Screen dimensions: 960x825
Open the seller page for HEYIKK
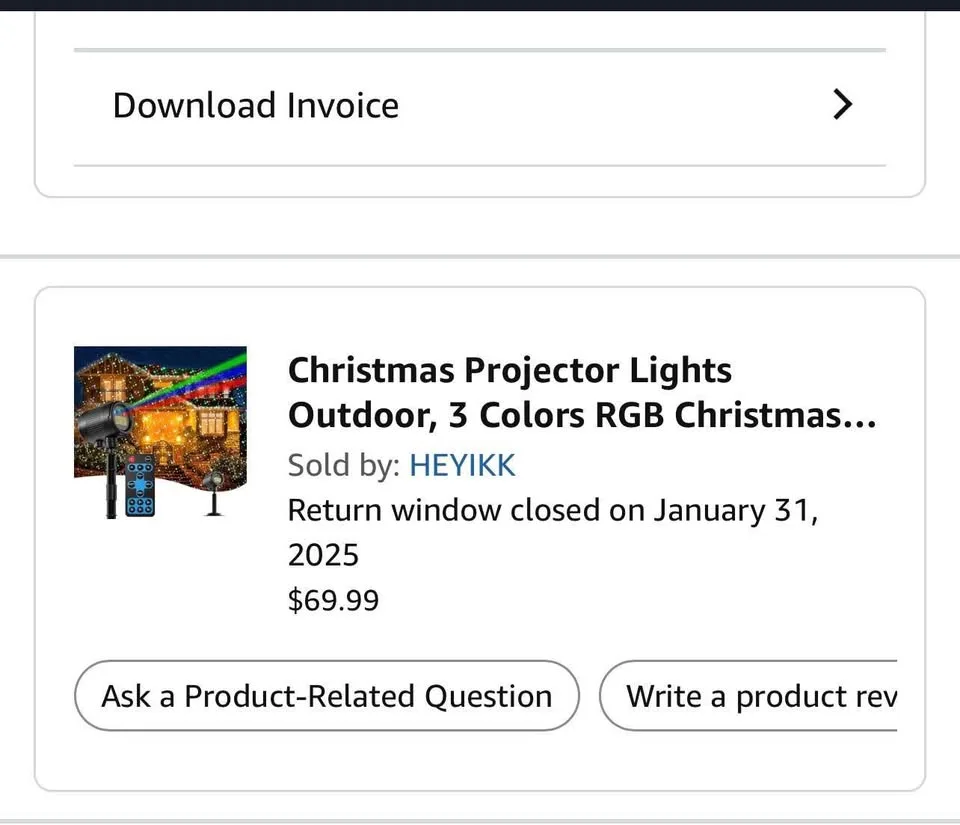(462, 465)
